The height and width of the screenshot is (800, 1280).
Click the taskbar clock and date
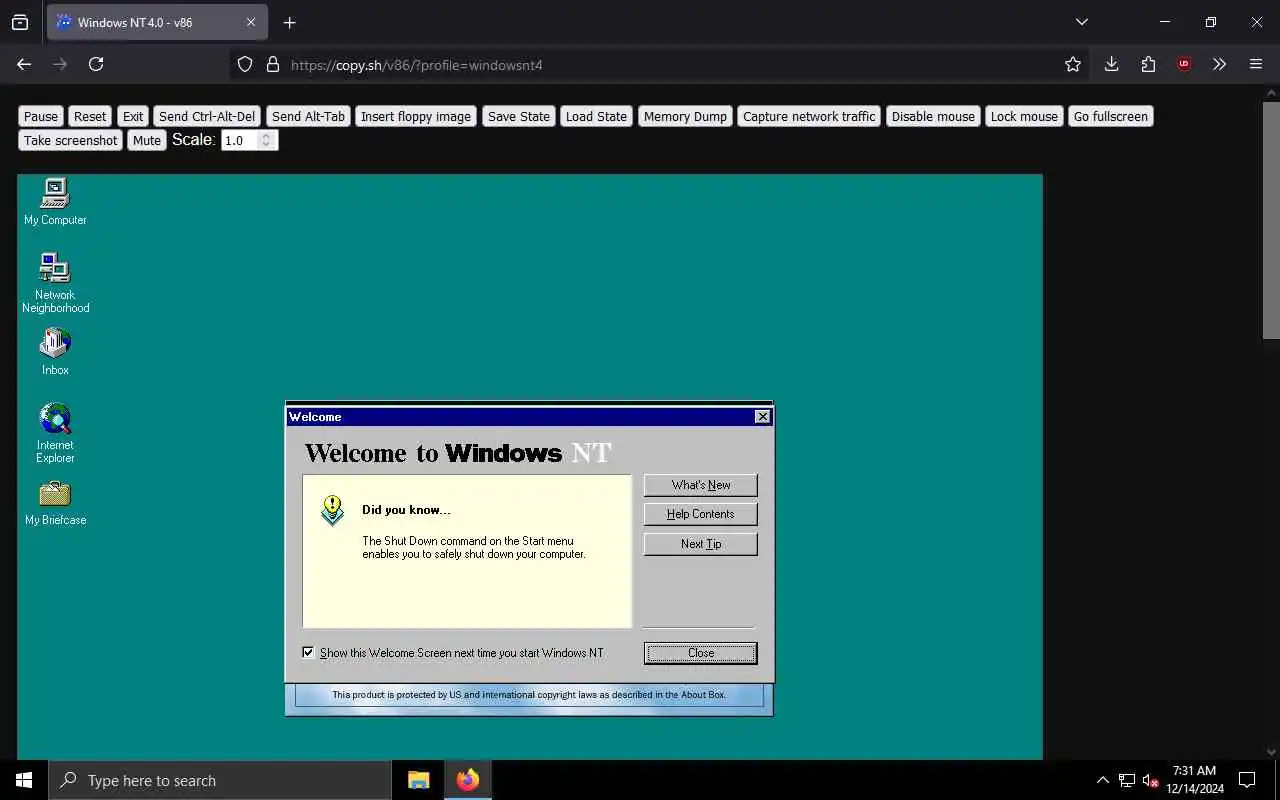point(1194,780)
